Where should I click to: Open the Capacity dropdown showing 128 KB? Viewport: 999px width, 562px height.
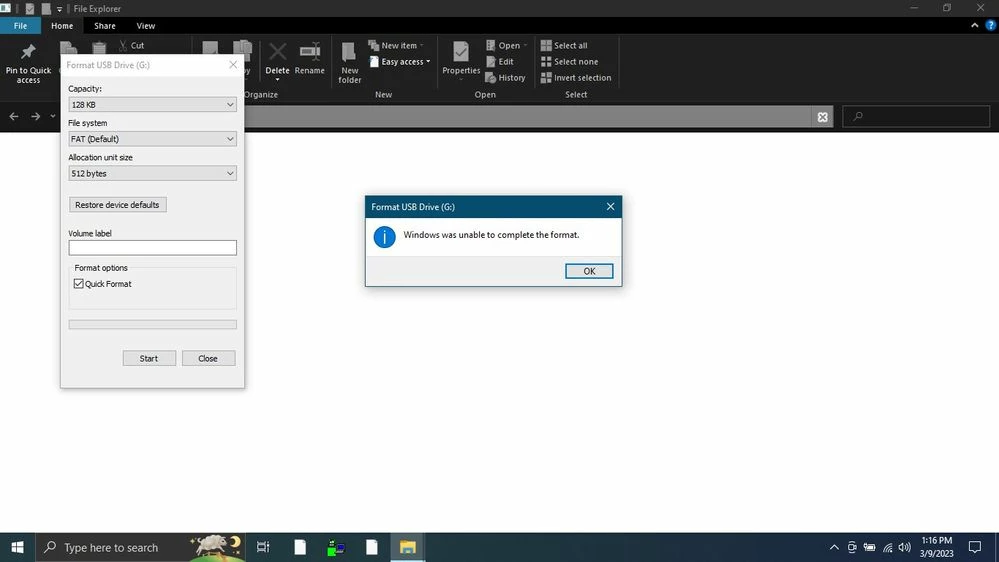[x=152, y=104]
